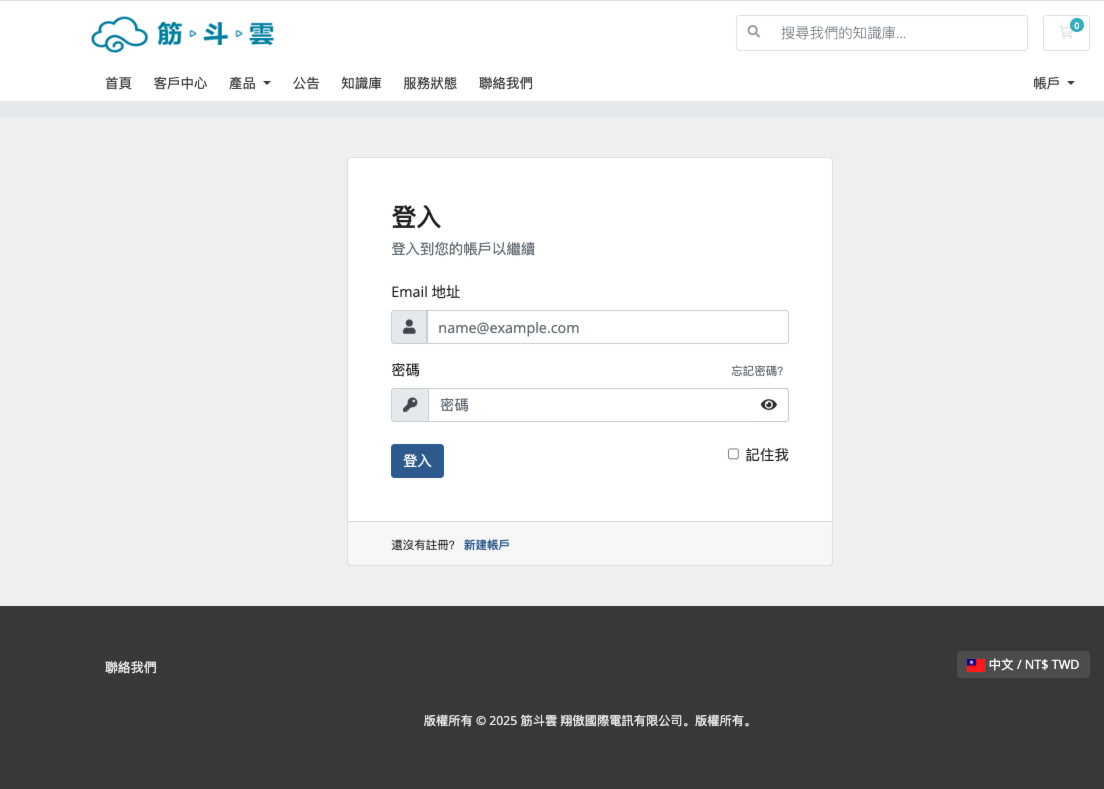
Task: Click the user icon beside Email field
Action: (x=409, y=327)
